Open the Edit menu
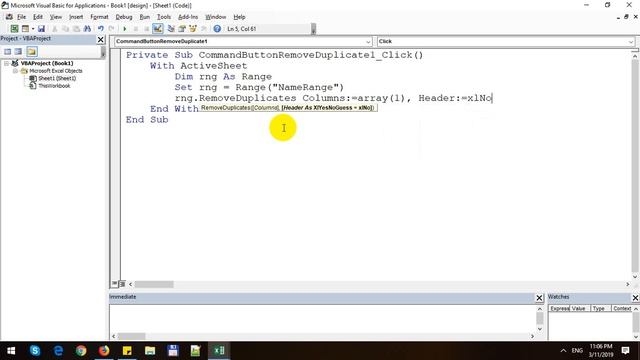This screenshot has height=360, width=640. (x=38, y=17)
